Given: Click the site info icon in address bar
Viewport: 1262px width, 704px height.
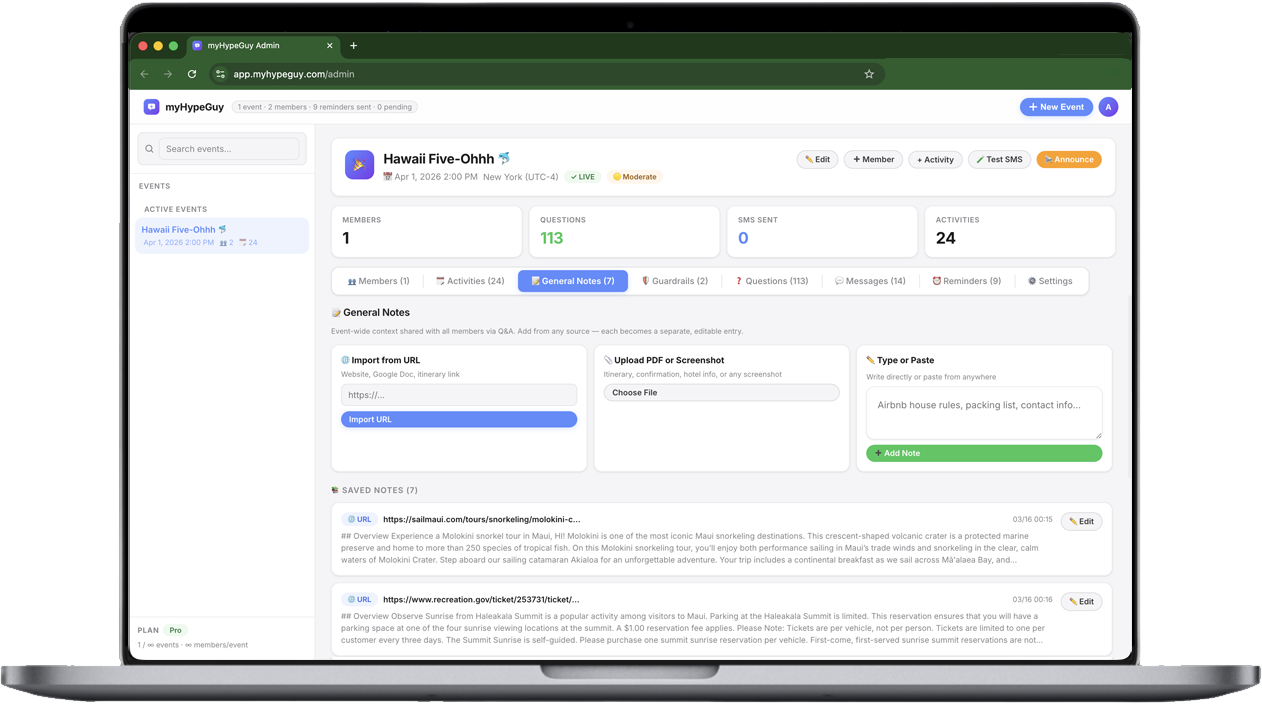Looking at the screenshot, I should [x=220, y=74].
